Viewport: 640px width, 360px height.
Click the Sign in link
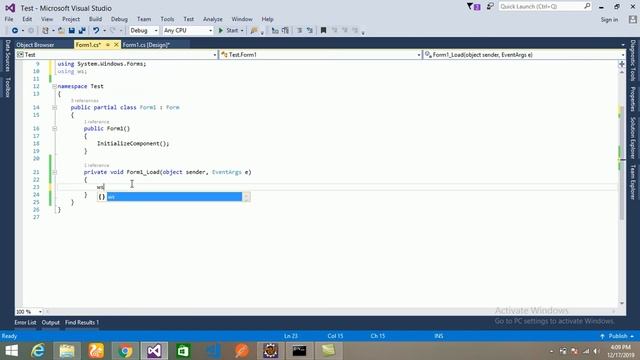click(x=609, y=20)
